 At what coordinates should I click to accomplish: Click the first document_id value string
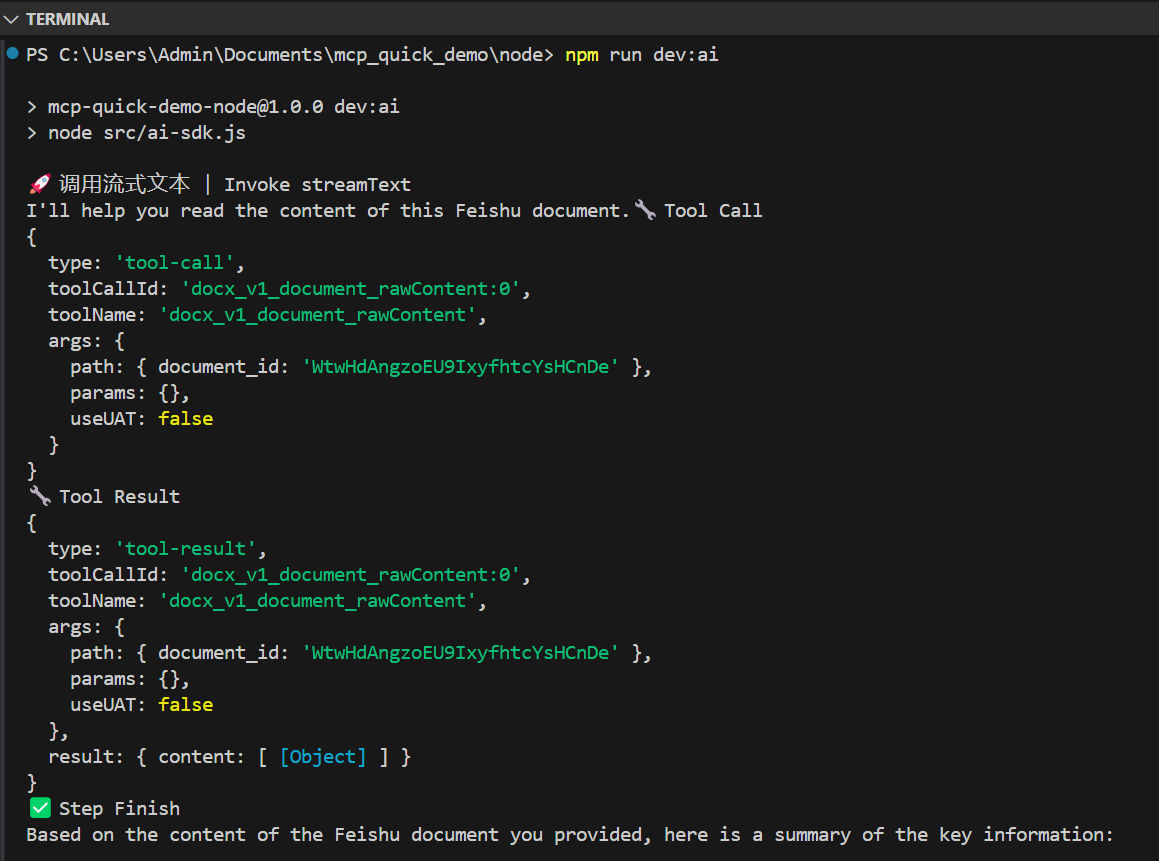pos(460,367)
